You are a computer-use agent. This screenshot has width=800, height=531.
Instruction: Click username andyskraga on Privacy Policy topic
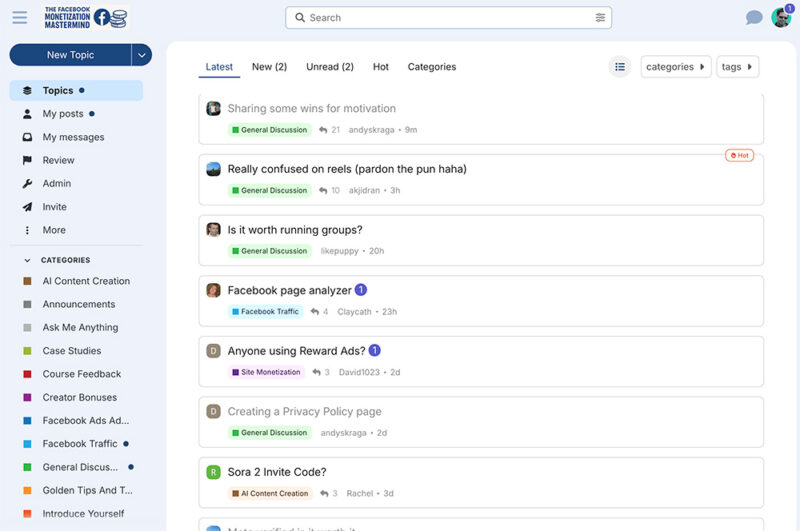(343, 433)
